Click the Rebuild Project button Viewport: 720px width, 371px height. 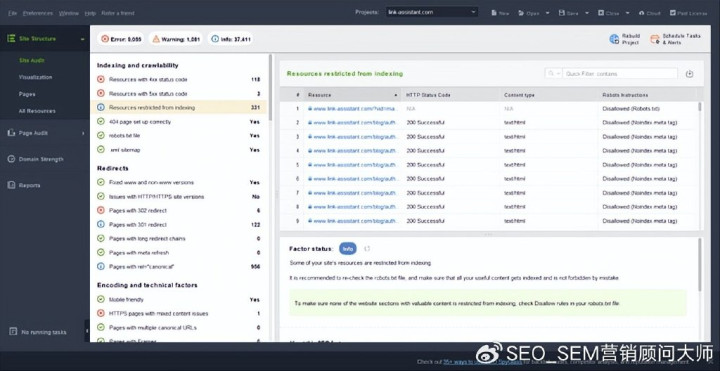point(625,39)
